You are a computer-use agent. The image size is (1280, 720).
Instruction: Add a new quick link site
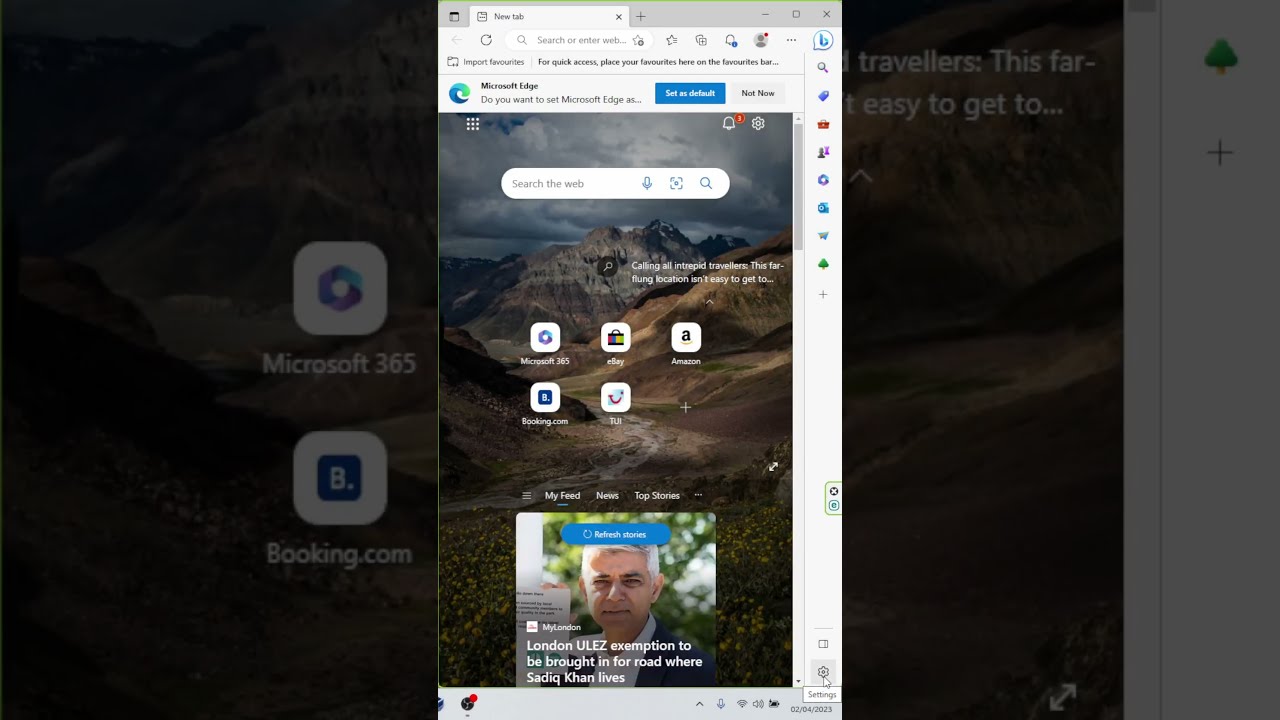click(685, 407)
